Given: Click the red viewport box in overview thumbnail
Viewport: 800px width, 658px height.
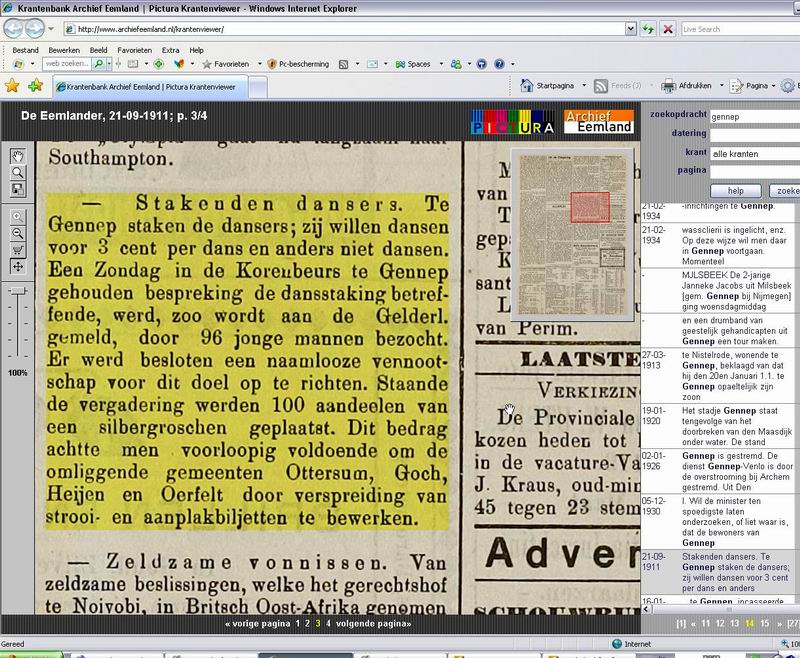Looking at the screenshot, I should pyautogui.click(x=590, y=207).
